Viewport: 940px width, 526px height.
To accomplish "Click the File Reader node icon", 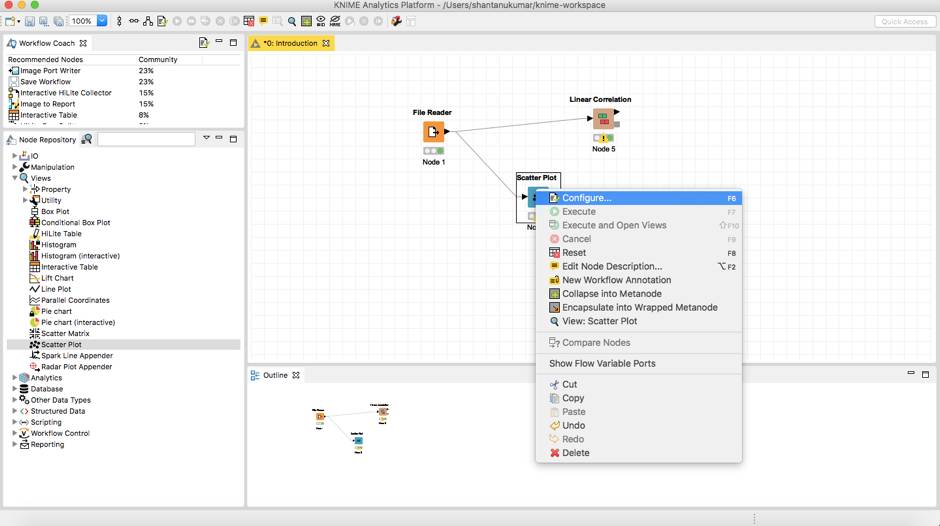I will tap(433, 132).
